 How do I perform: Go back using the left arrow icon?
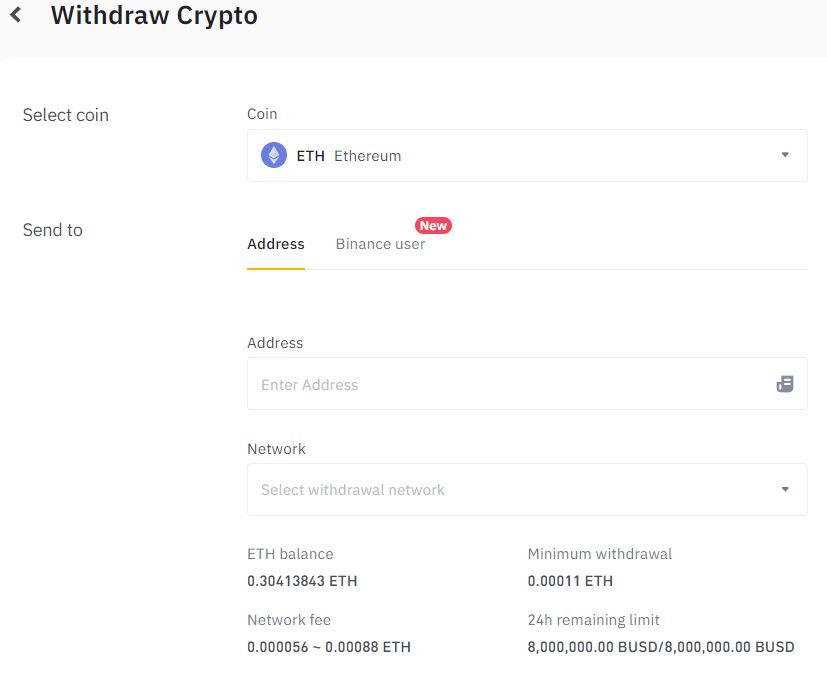click(16, 15)
